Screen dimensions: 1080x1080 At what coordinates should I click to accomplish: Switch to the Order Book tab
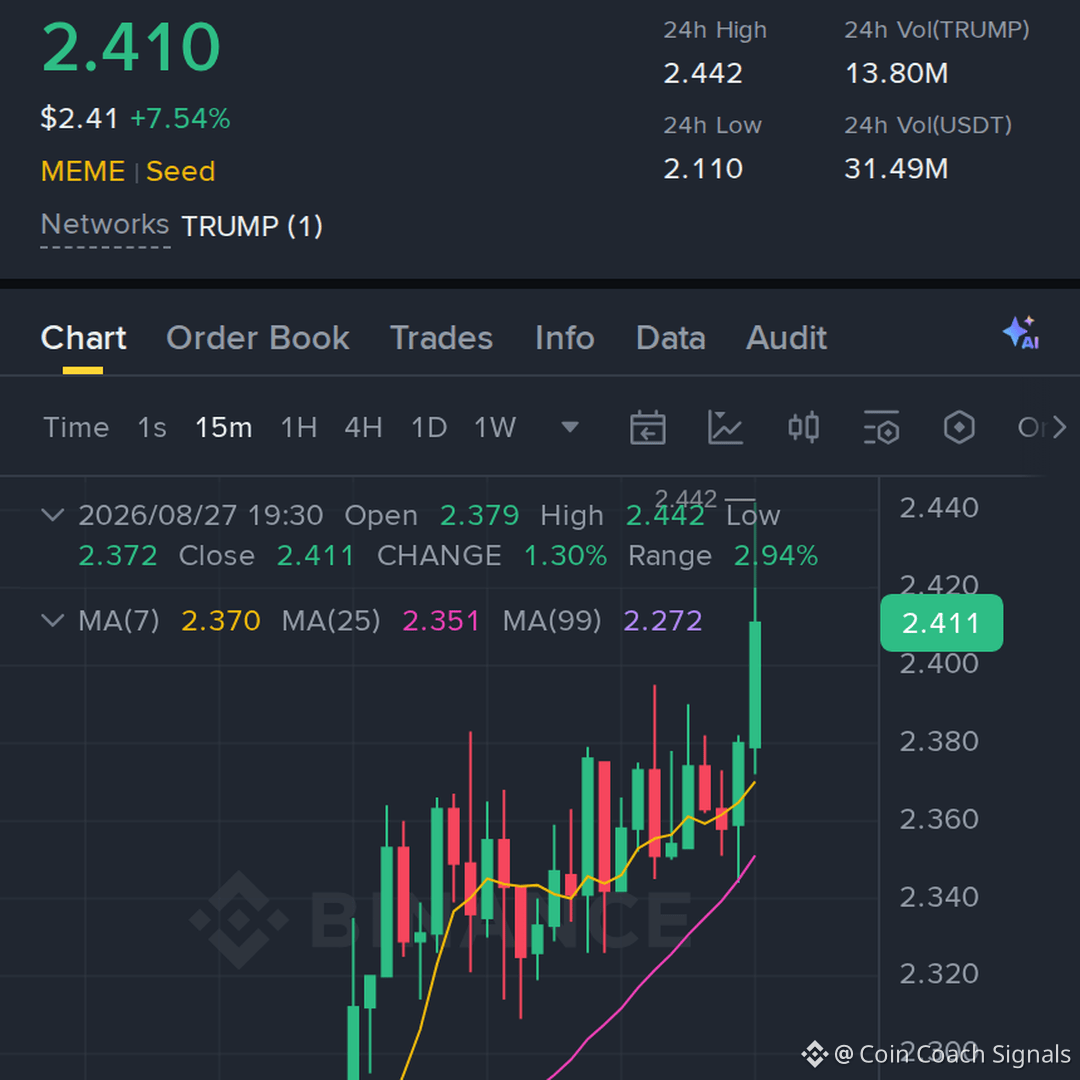(258, 338)
